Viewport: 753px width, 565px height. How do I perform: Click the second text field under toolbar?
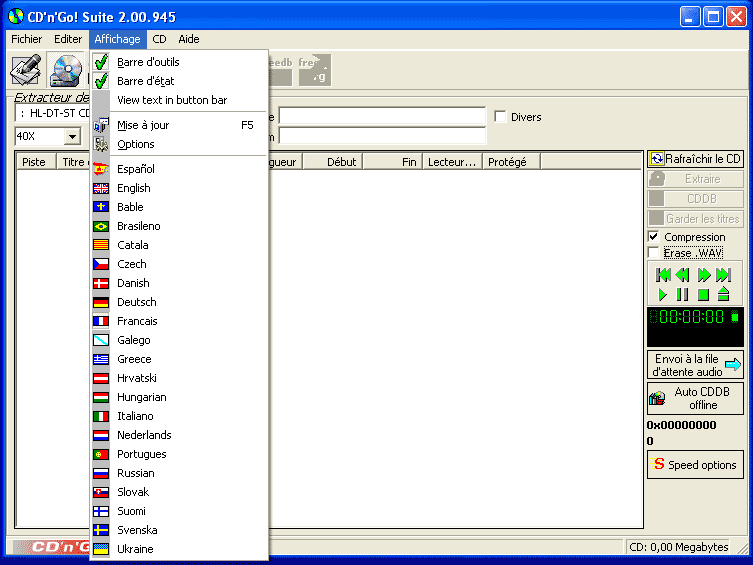click(382, 136)
